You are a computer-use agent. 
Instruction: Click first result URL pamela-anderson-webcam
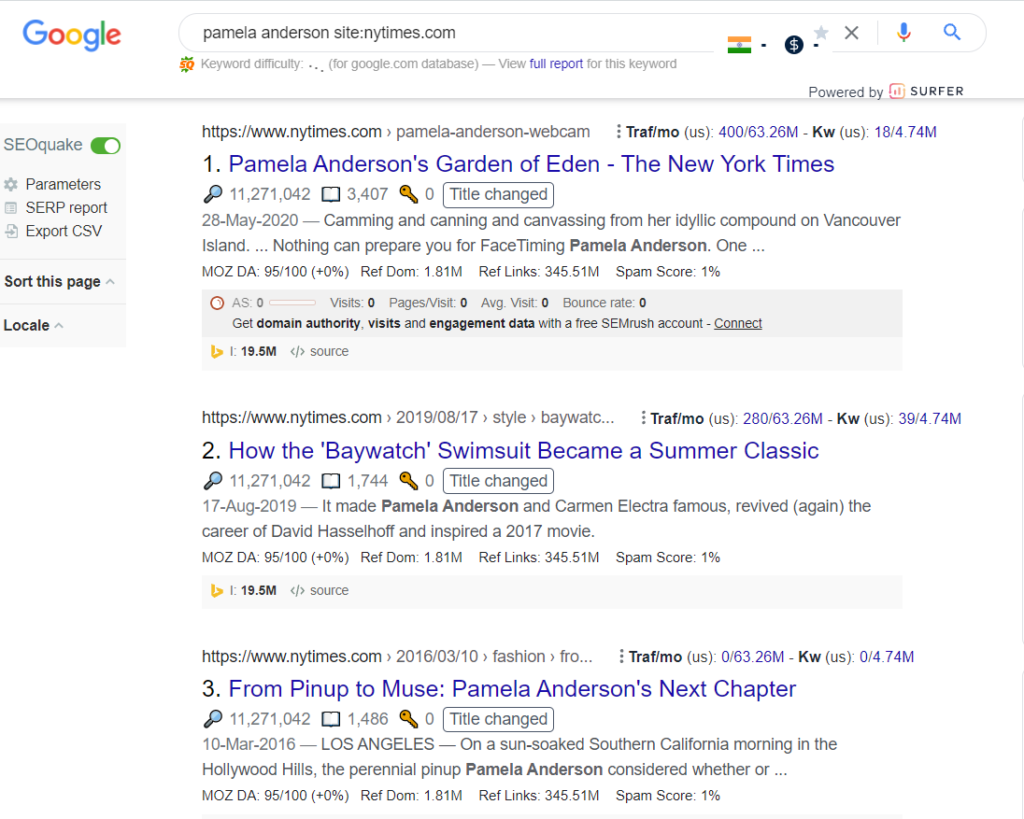click(396, 132)
